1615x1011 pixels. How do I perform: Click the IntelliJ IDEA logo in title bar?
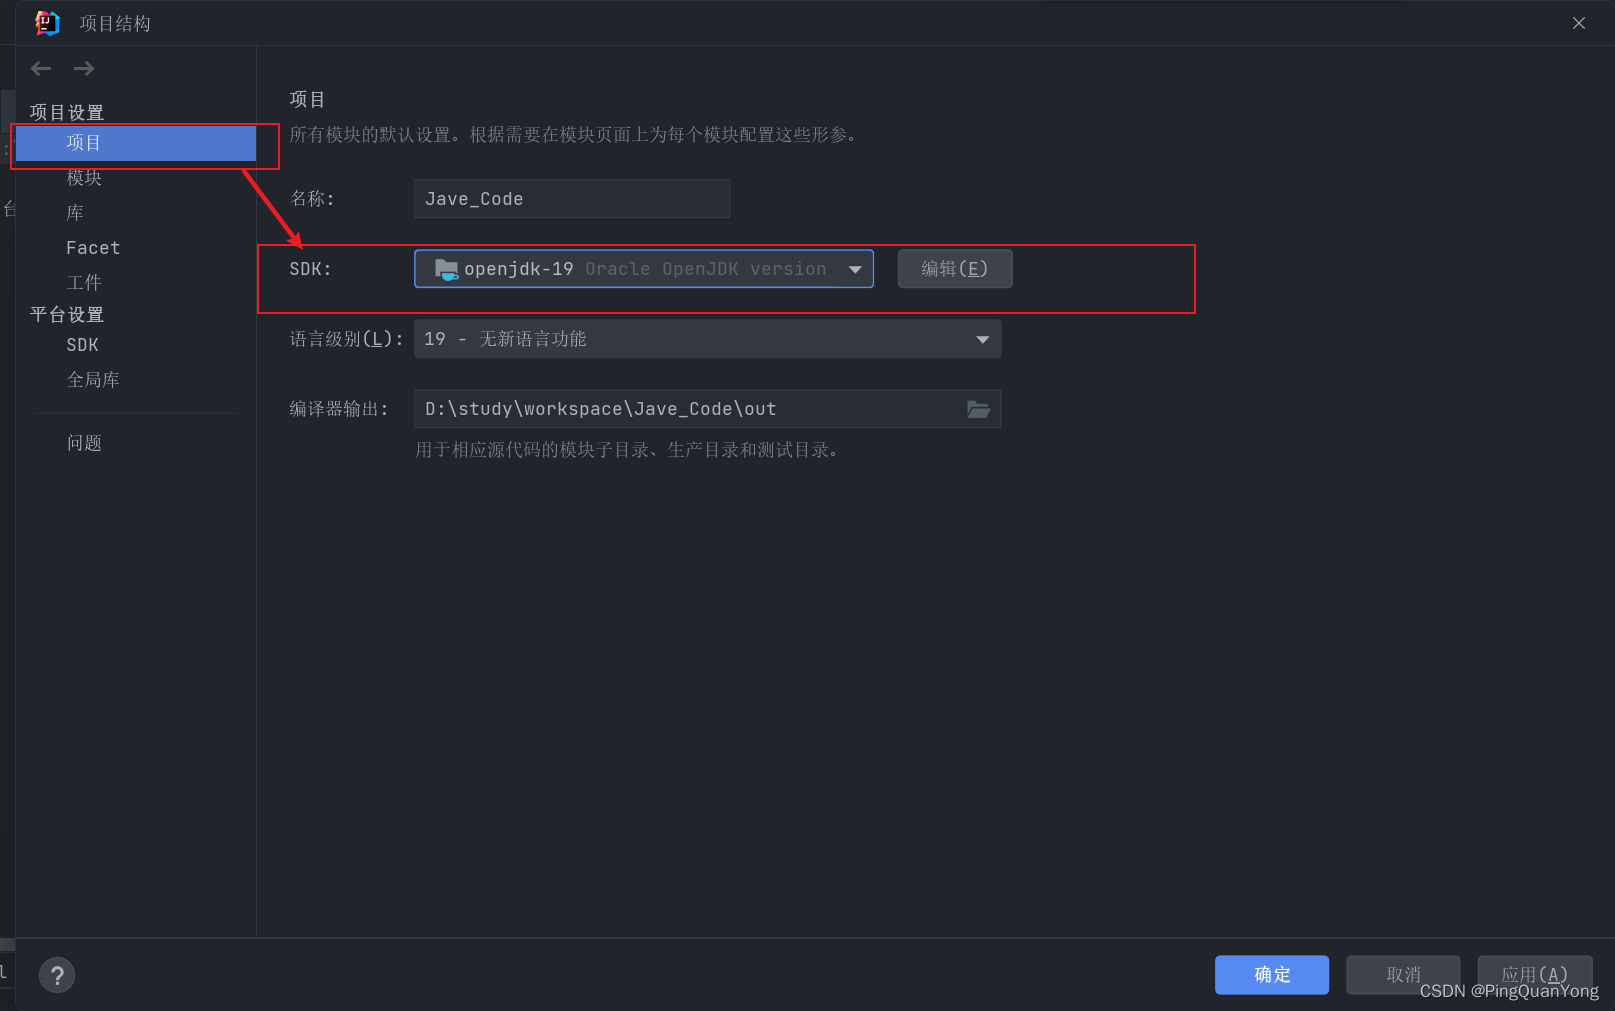click(46, 22)
